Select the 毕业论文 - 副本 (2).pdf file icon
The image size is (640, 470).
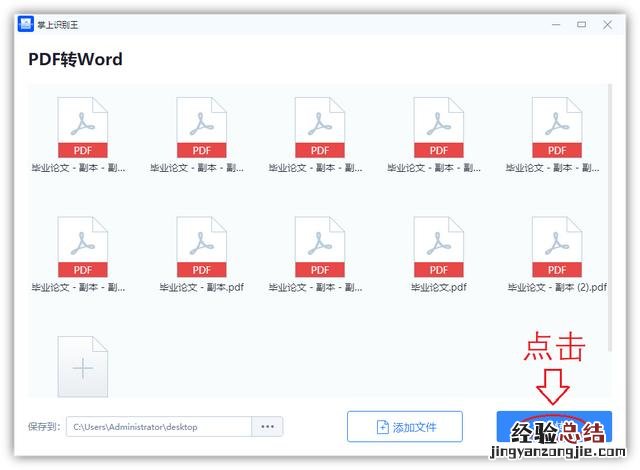pos(557,246)
